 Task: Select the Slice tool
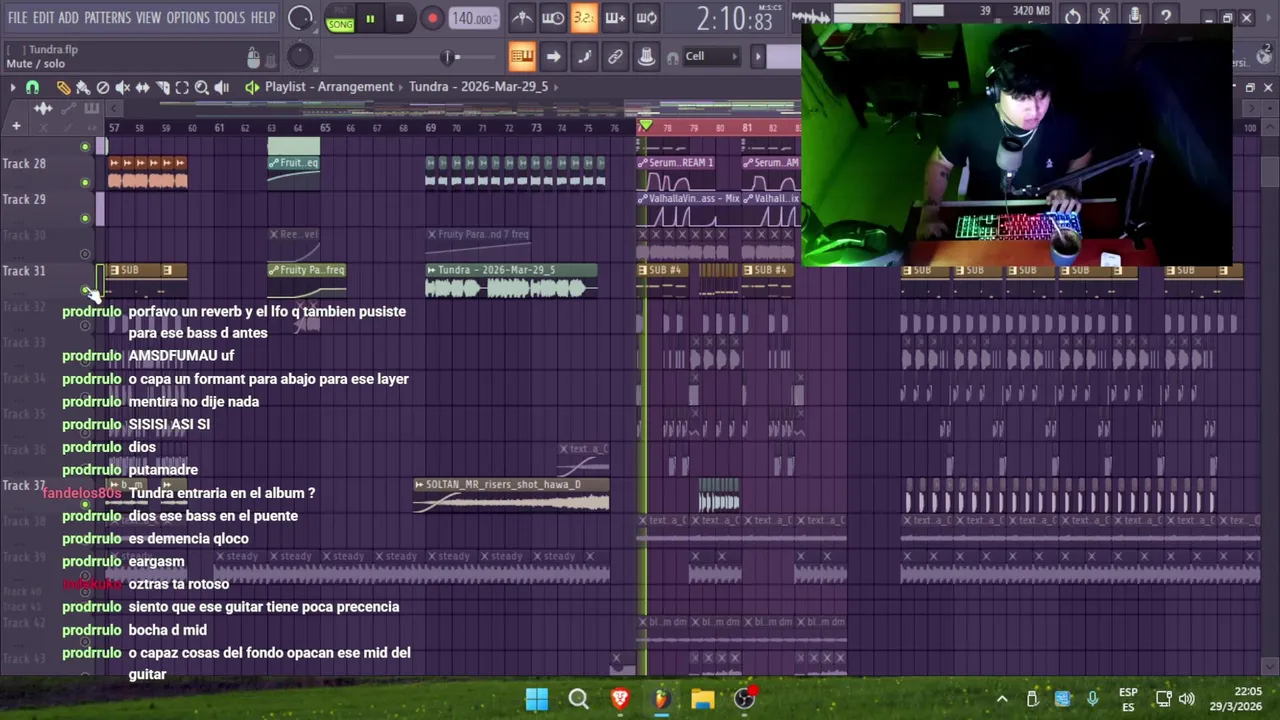pyautogui.click(x=162, y=87)
